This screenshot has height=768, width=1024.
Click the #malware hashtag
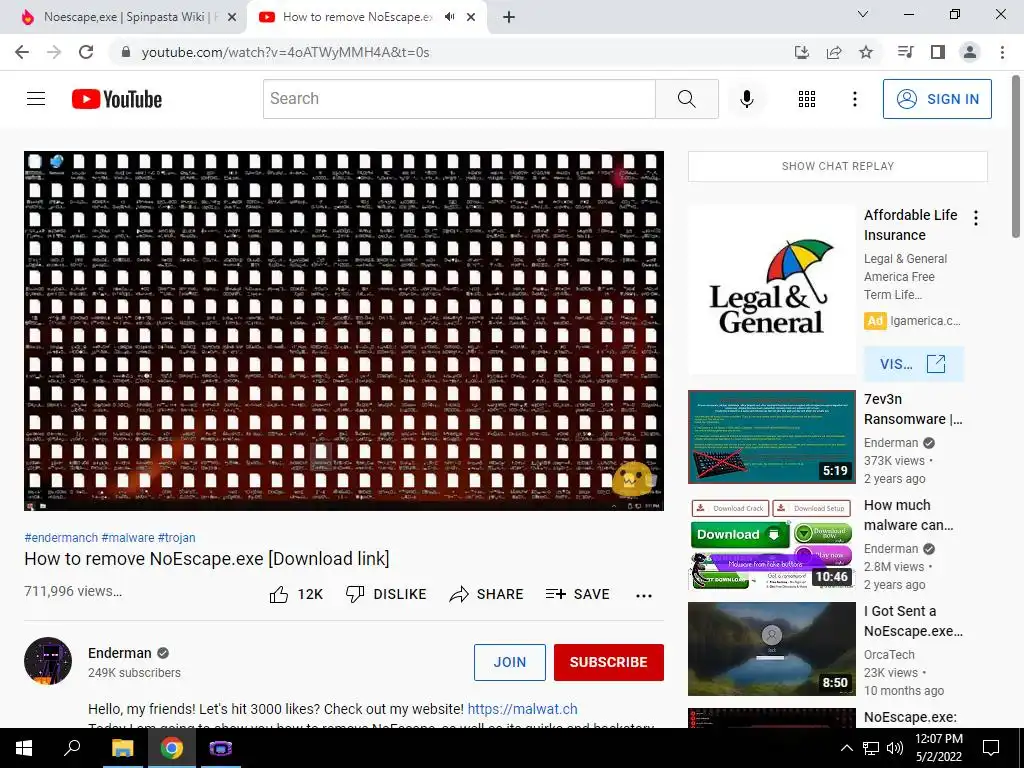tap(128, 537)
